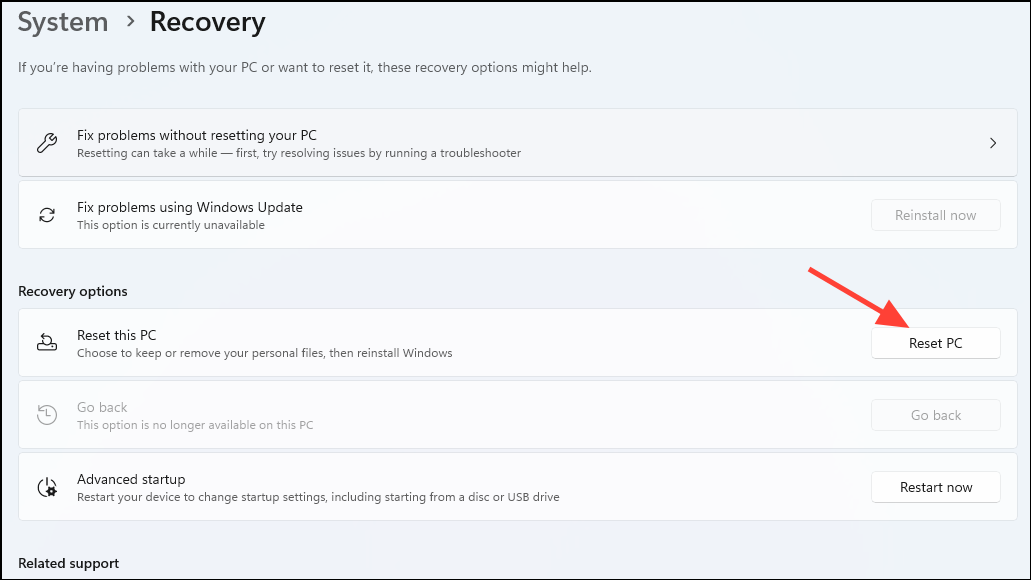Click the Go back history icon
Viewport: 1031px width, 580px height.
tap(47, 414)
